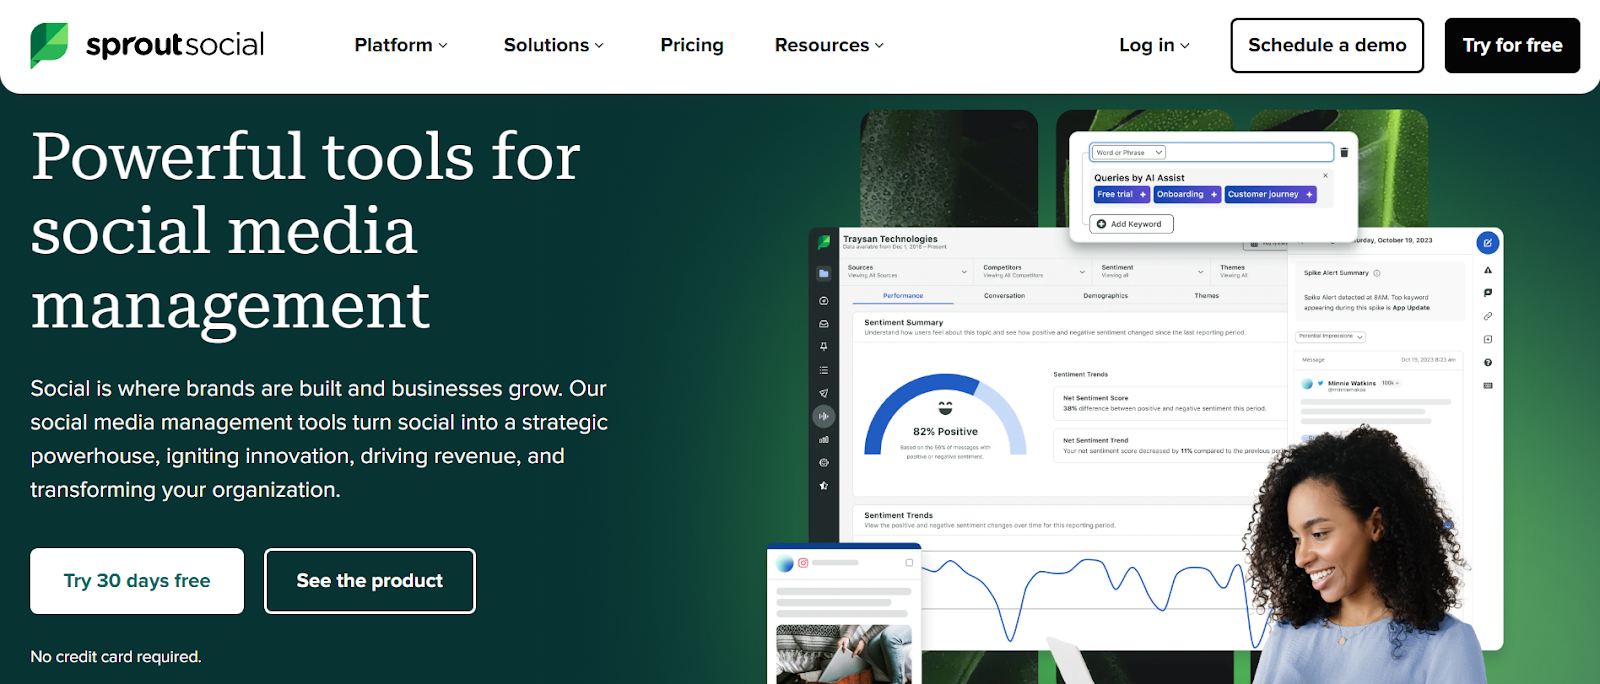The height and width of the screenshot is (684, 1600).
Task: Add the Free trial query chip
Action: 1121,194
